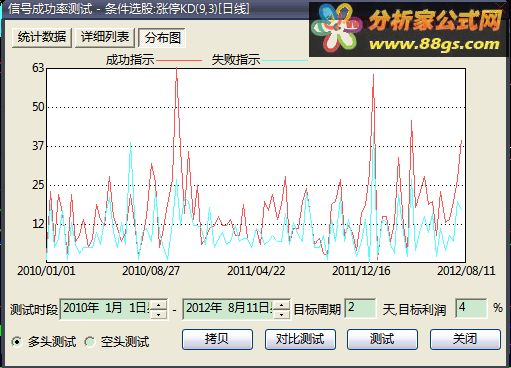511x368 pixels.
Task: Run the 测试 button
Action: 382,339
